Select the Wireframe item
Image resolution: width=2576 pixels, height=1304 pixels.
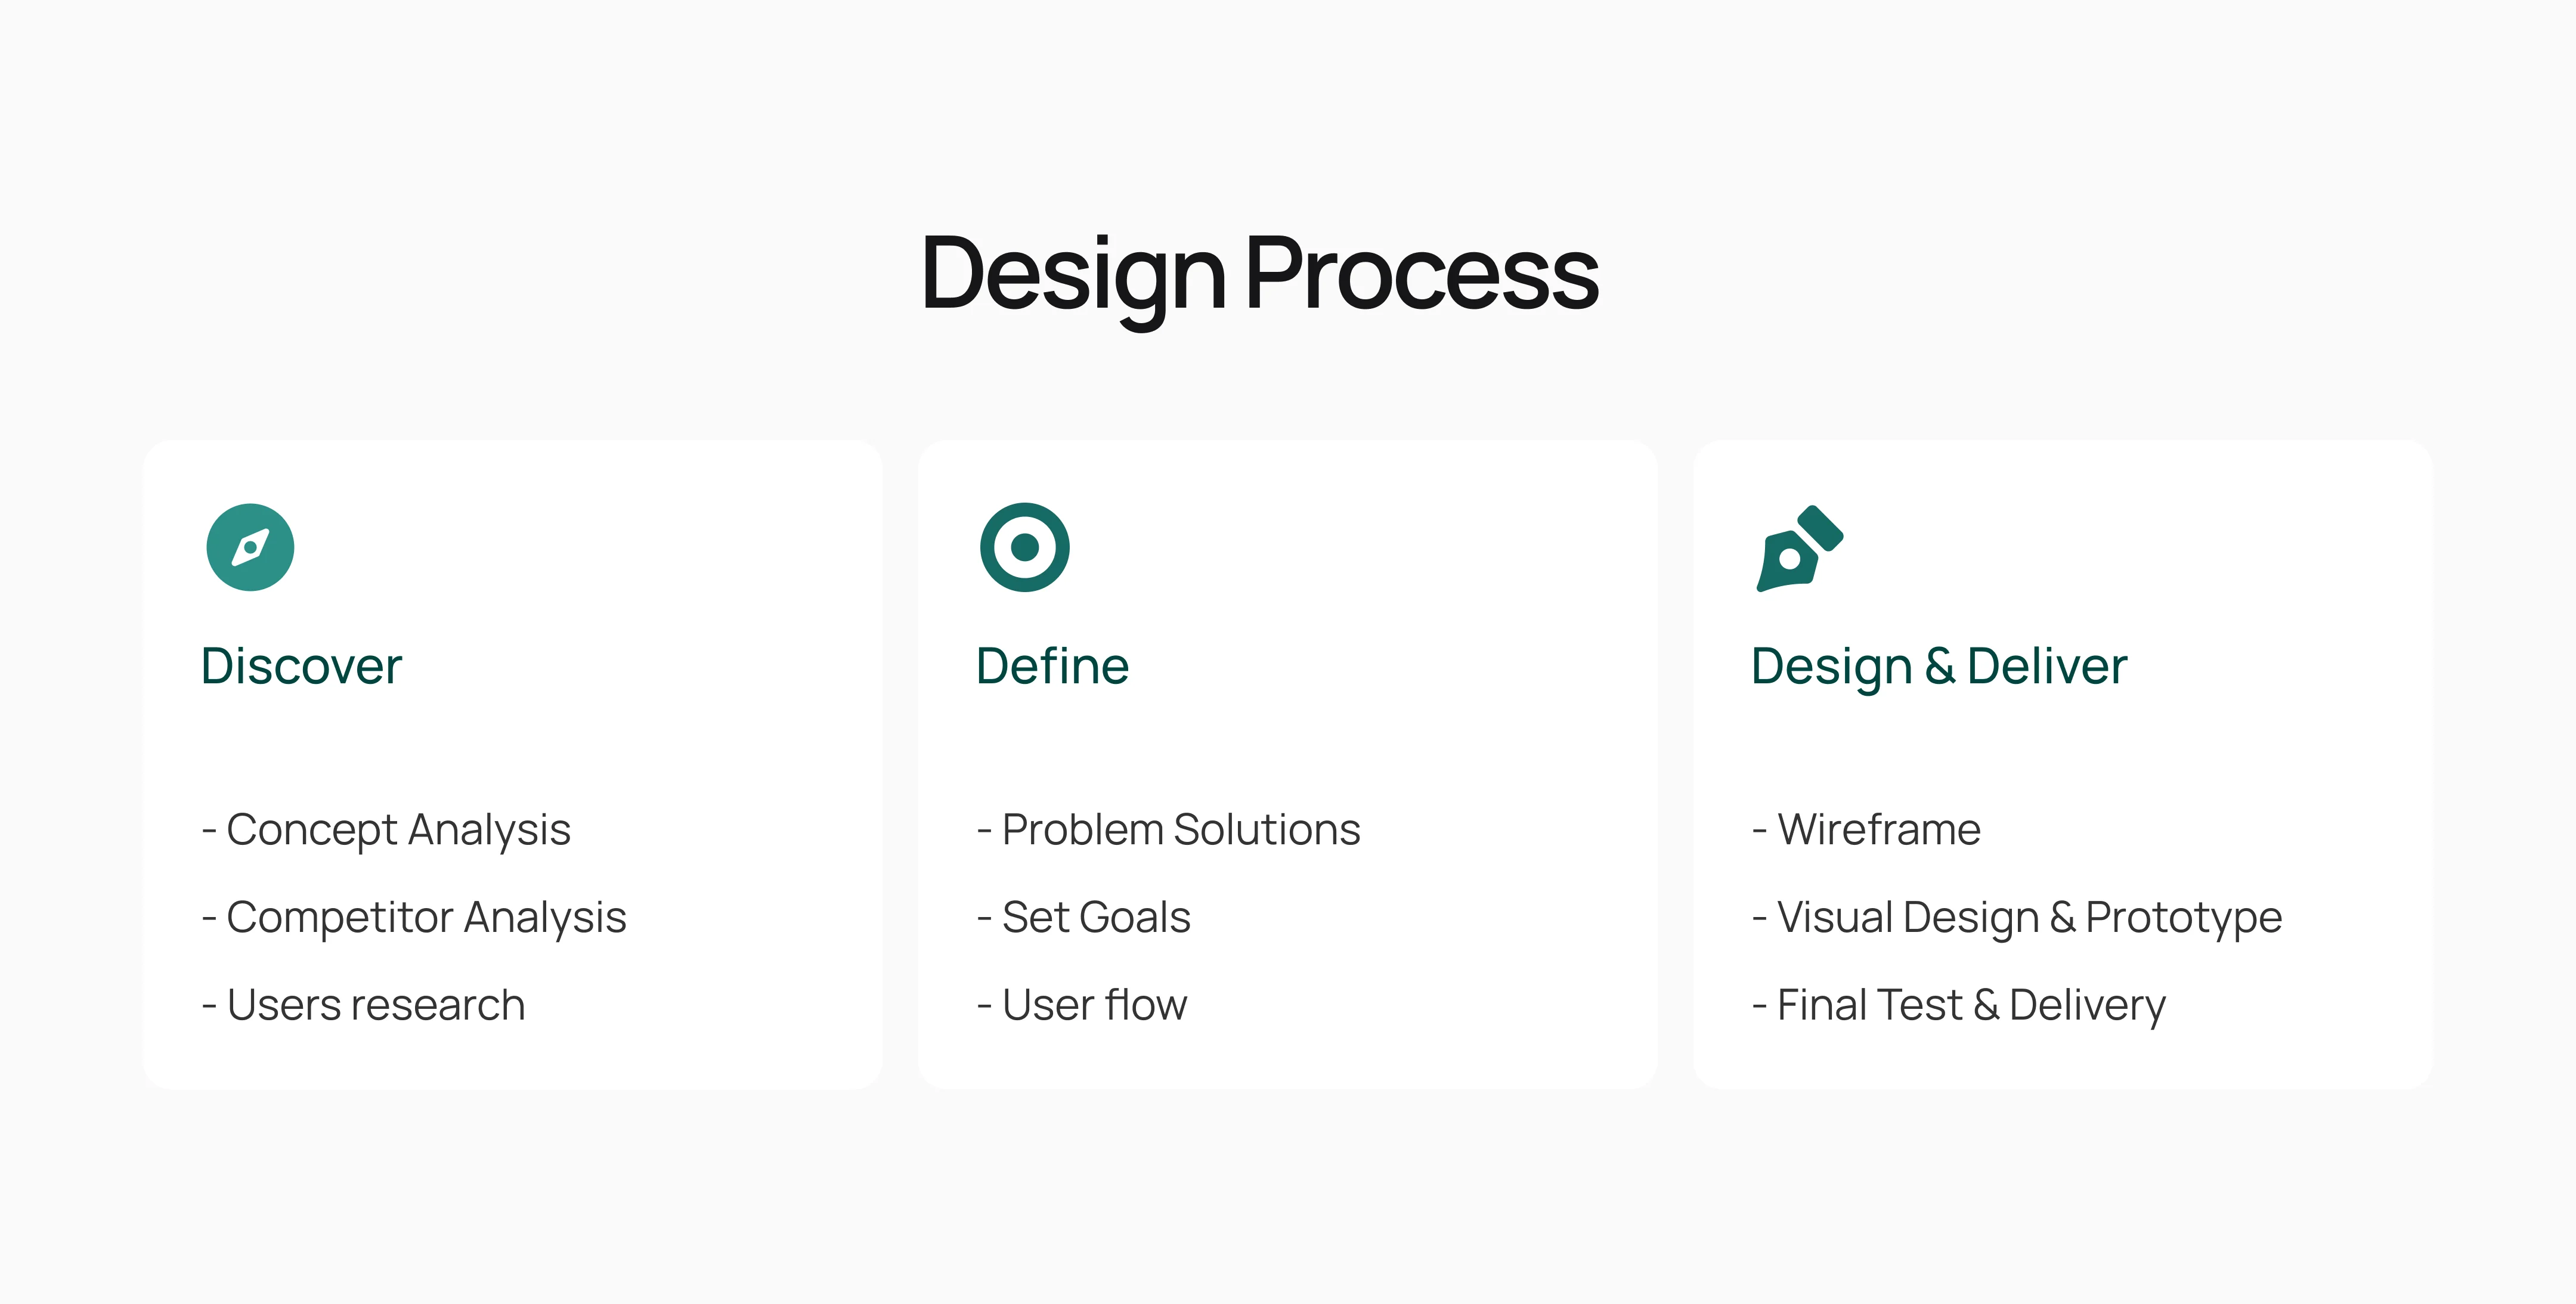coord(1866,830)
